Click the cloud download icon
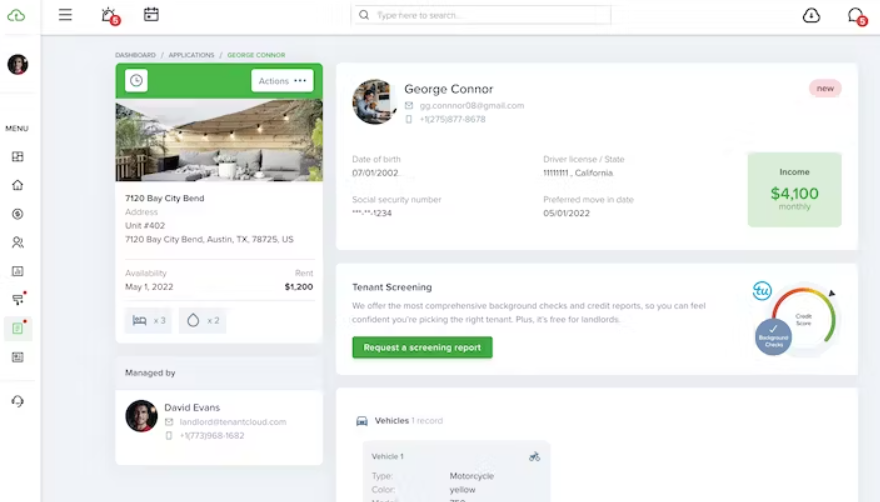Viewport: 880px width, 502px height. coord(811,15)
